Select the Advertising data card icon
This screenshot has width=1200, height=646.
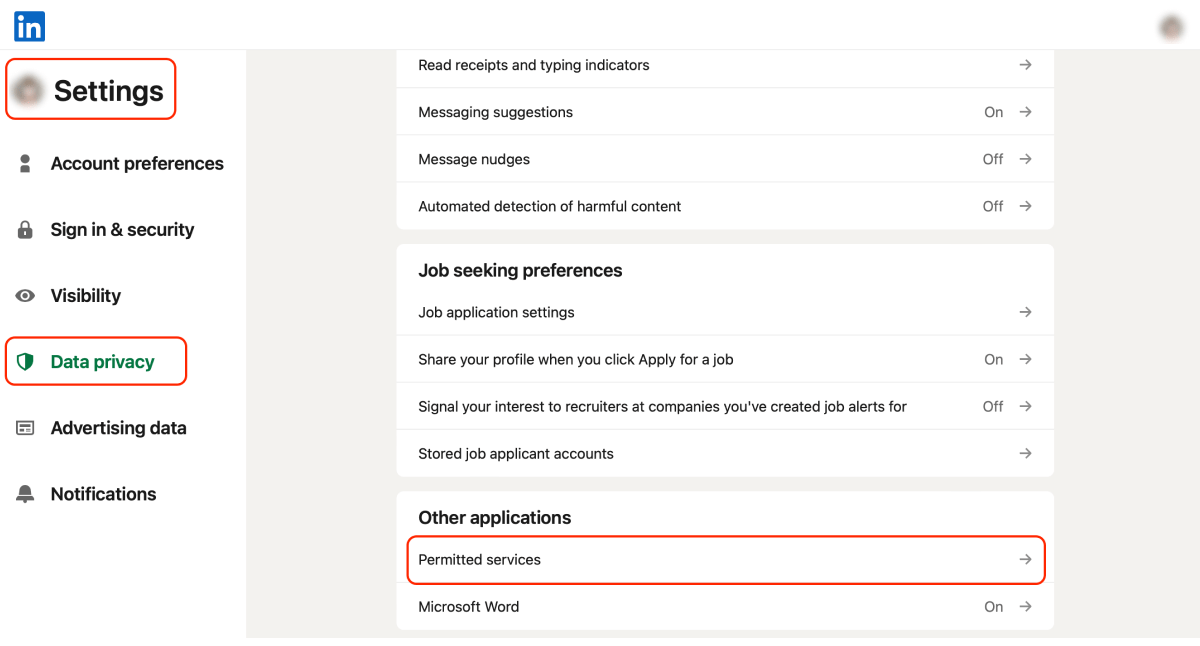(x=25, y=427)
